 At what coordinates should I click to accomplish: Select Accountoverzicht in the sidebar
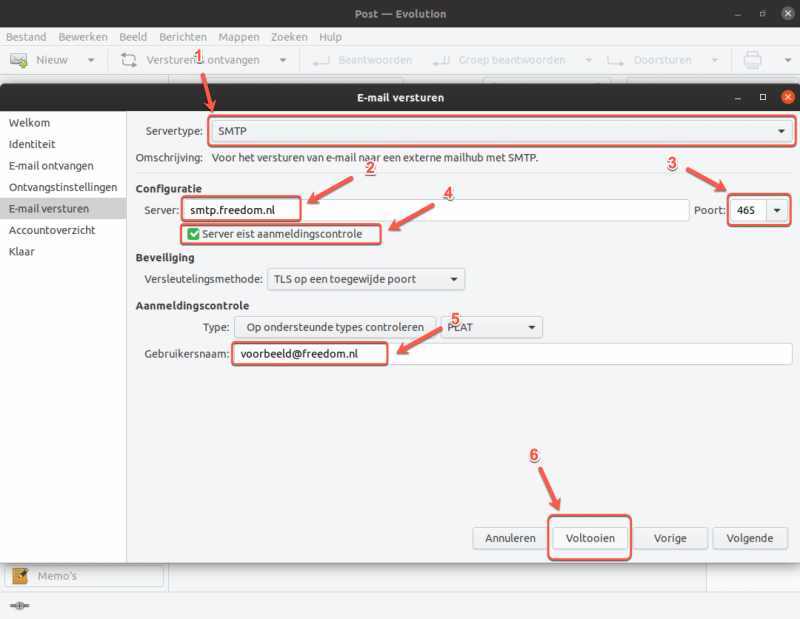52,230
